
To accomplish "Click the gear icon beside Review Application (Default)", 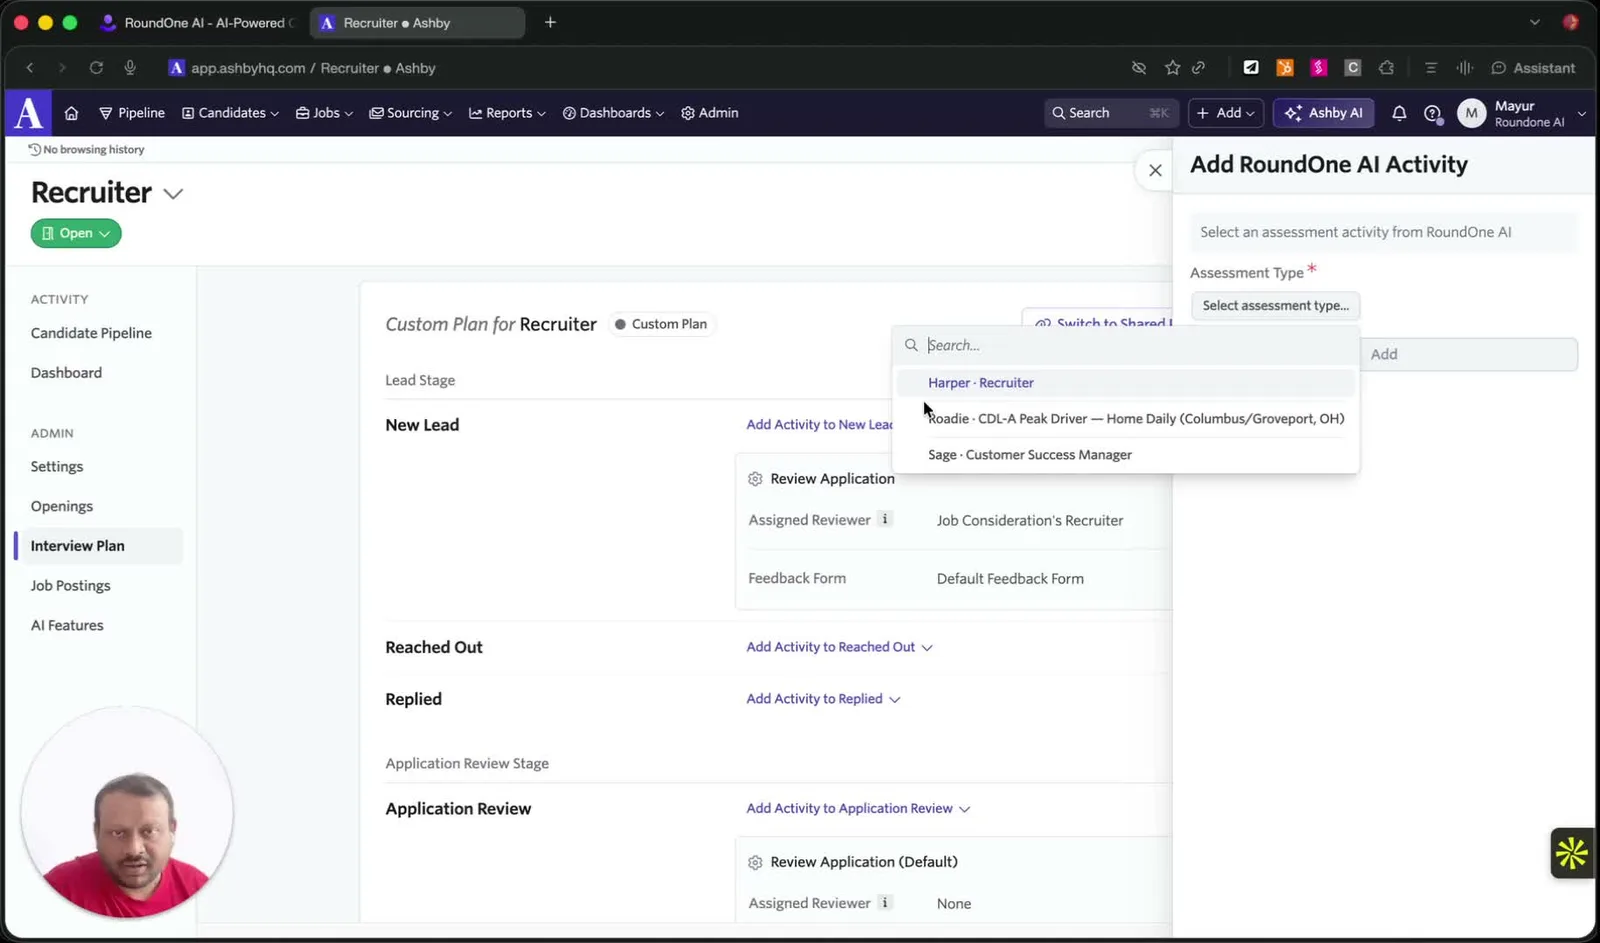I will click(x=755, y=862).
